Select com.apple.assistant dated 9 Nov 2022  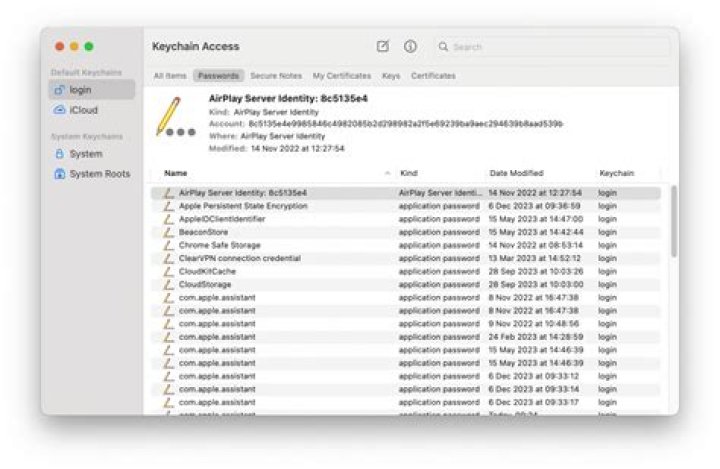click(x=406, y=324)
